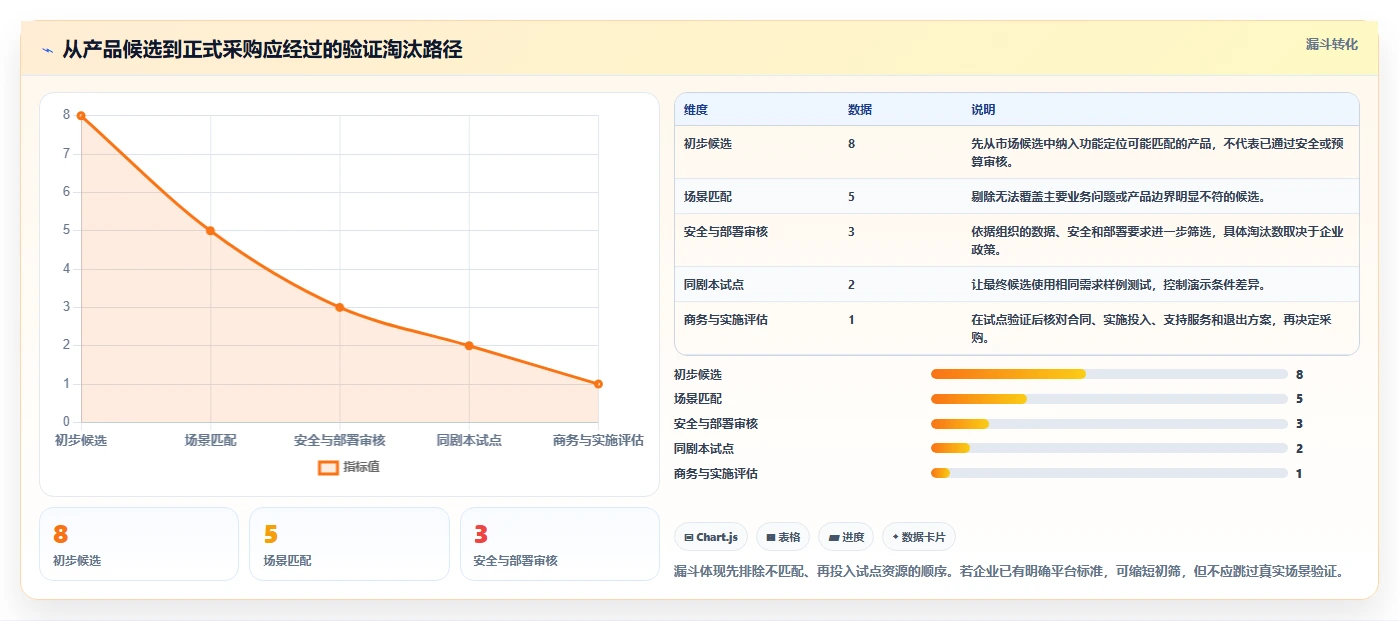
Task: Click the 同剧本试点 progress bar
Action: coord(1109,448)
